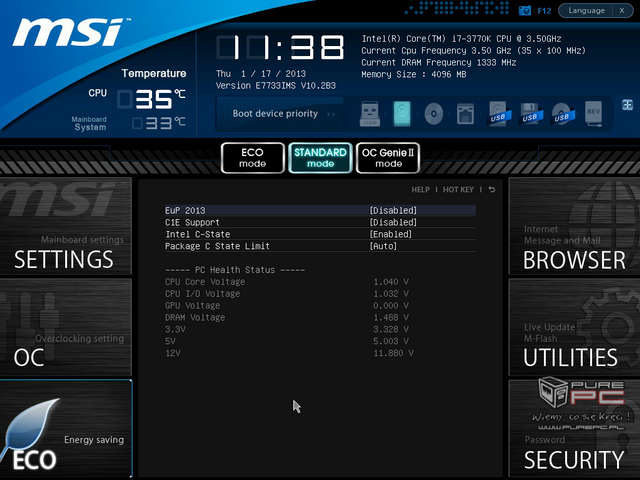The image size is (640, 480).
Task: Click the PC Health Status heading
Action: click(x=235, y=270)
